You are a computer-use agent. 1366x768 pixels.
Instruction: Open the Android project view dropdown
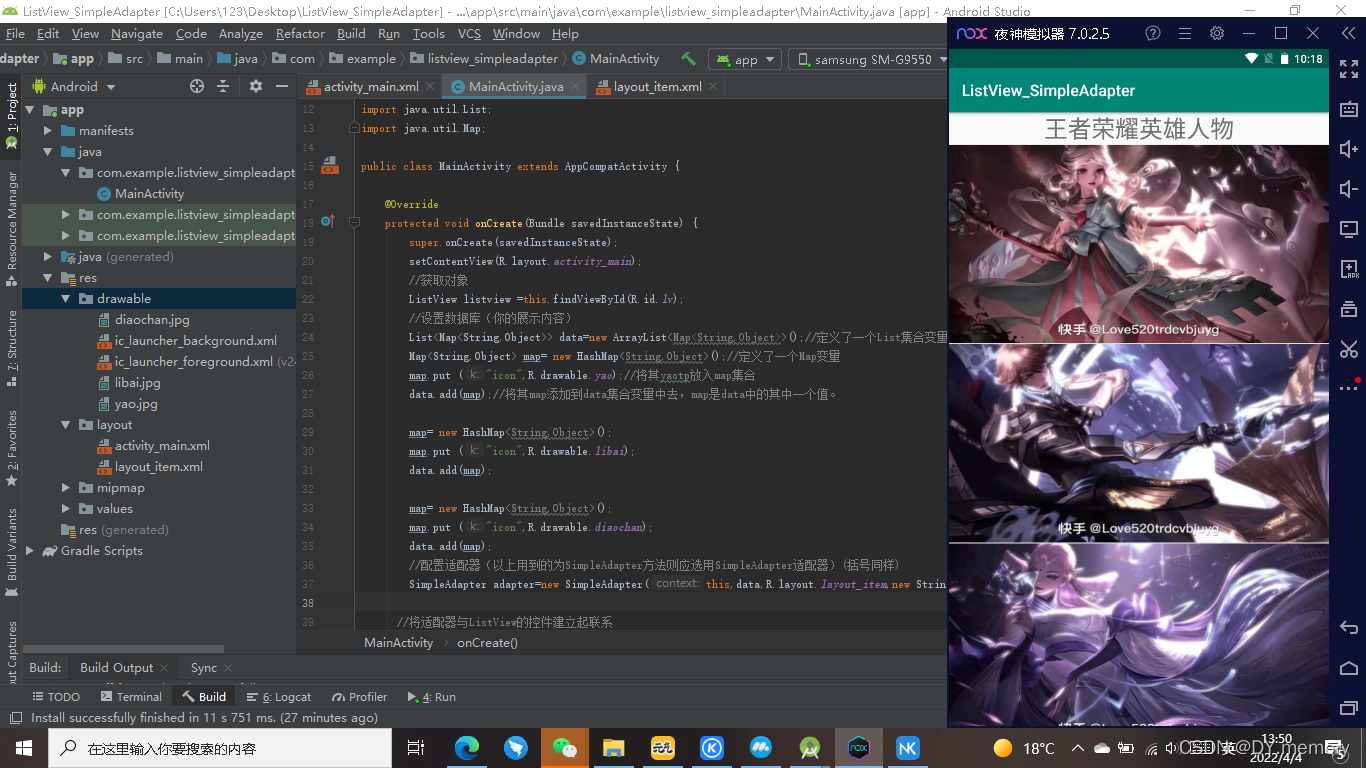point(75,87)
